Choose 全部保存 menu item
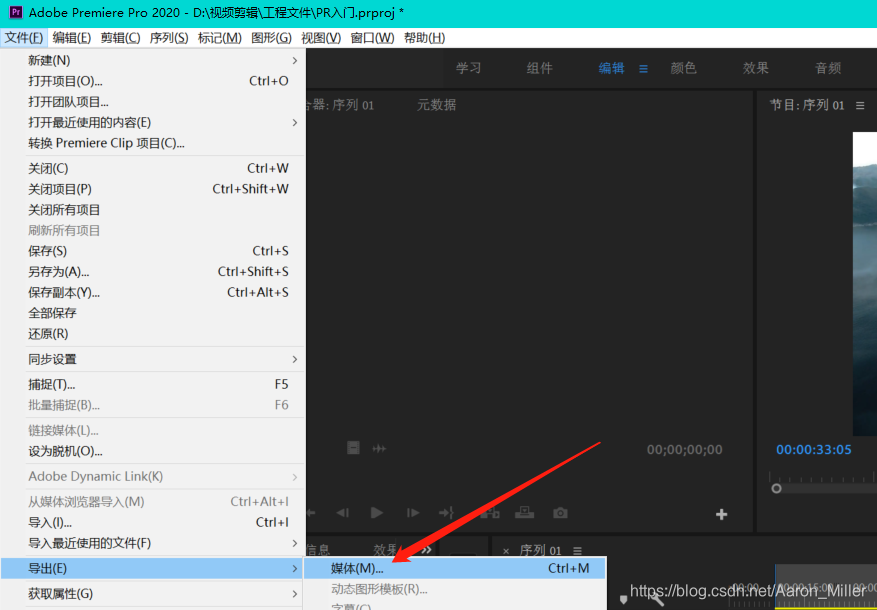The width and height of the screenshot is (877, 610). coord(153,313)
